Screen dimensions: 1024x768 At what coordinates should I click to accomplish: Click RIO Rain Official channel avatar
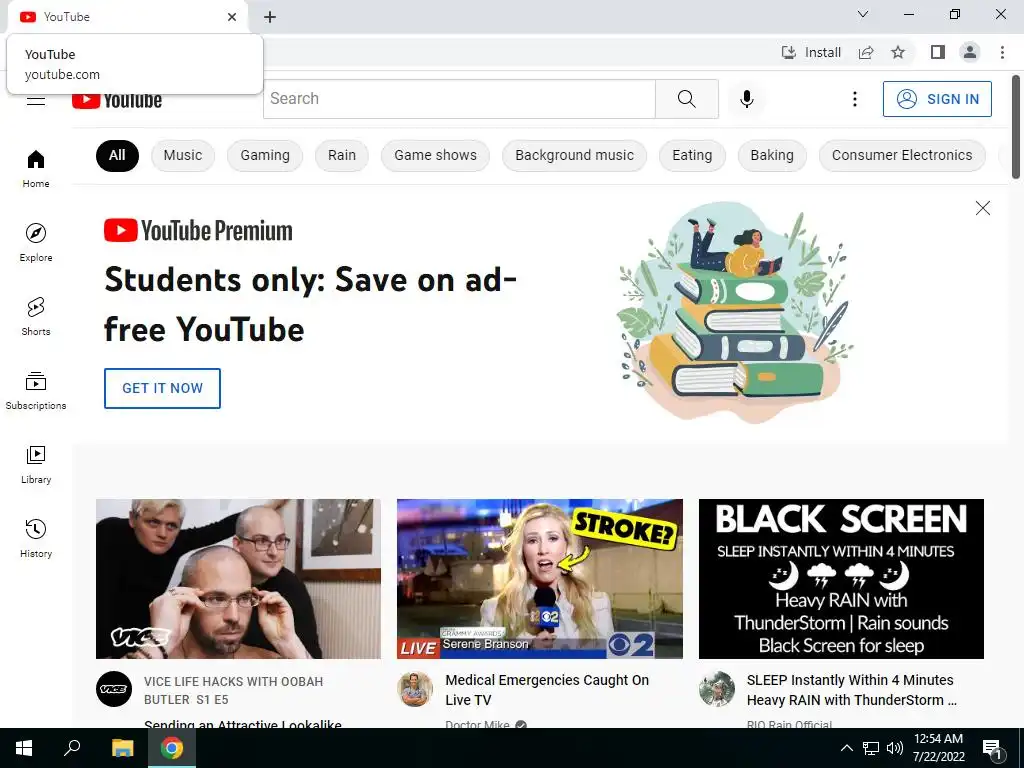tap(716, 688)
